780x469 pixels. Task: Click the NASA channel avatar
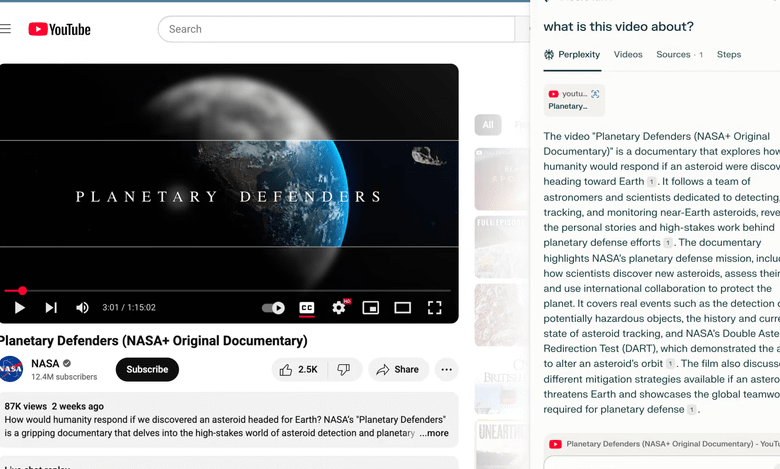(x=11, y=369)
